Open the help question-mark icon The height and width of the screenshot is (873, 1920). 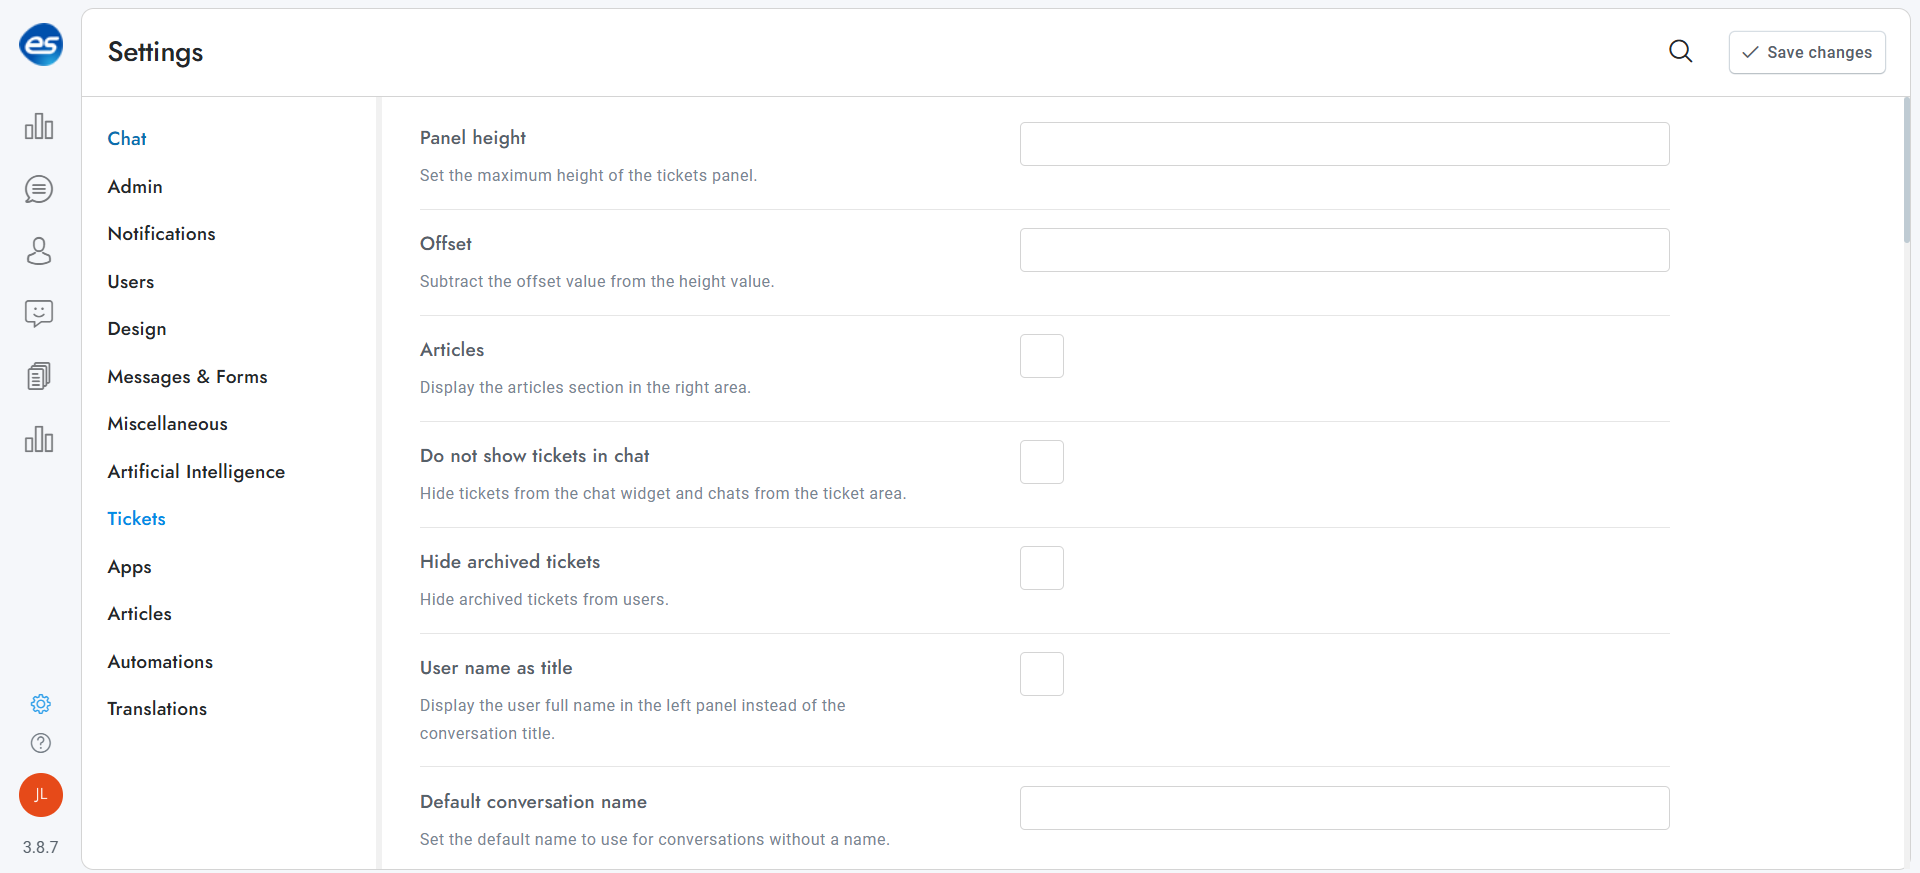pos(40,743)
